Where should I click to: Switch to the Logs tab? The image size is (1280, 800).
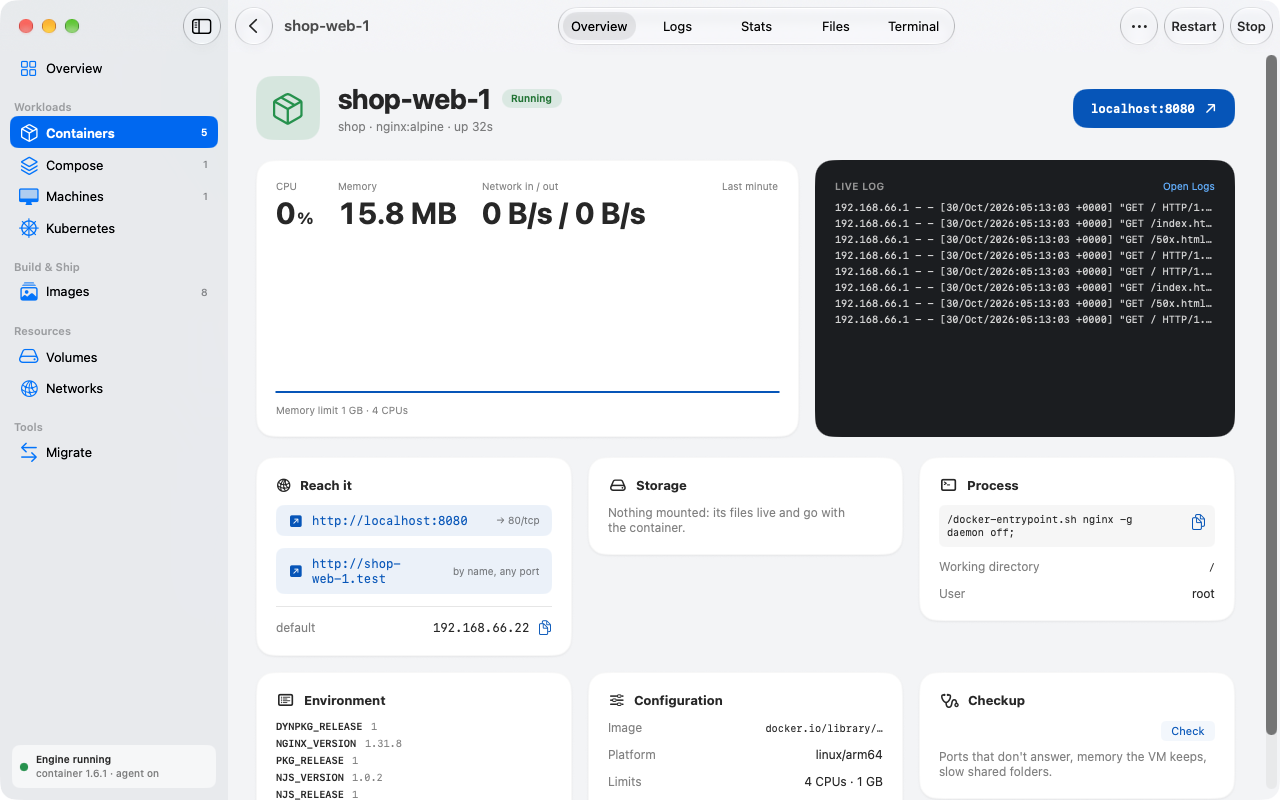677,27
